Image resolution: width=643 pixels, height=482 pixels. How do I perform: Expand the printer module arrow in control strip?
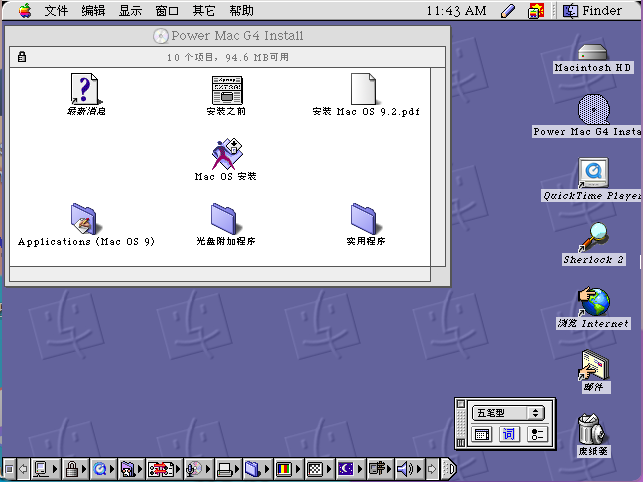(237, 468)
